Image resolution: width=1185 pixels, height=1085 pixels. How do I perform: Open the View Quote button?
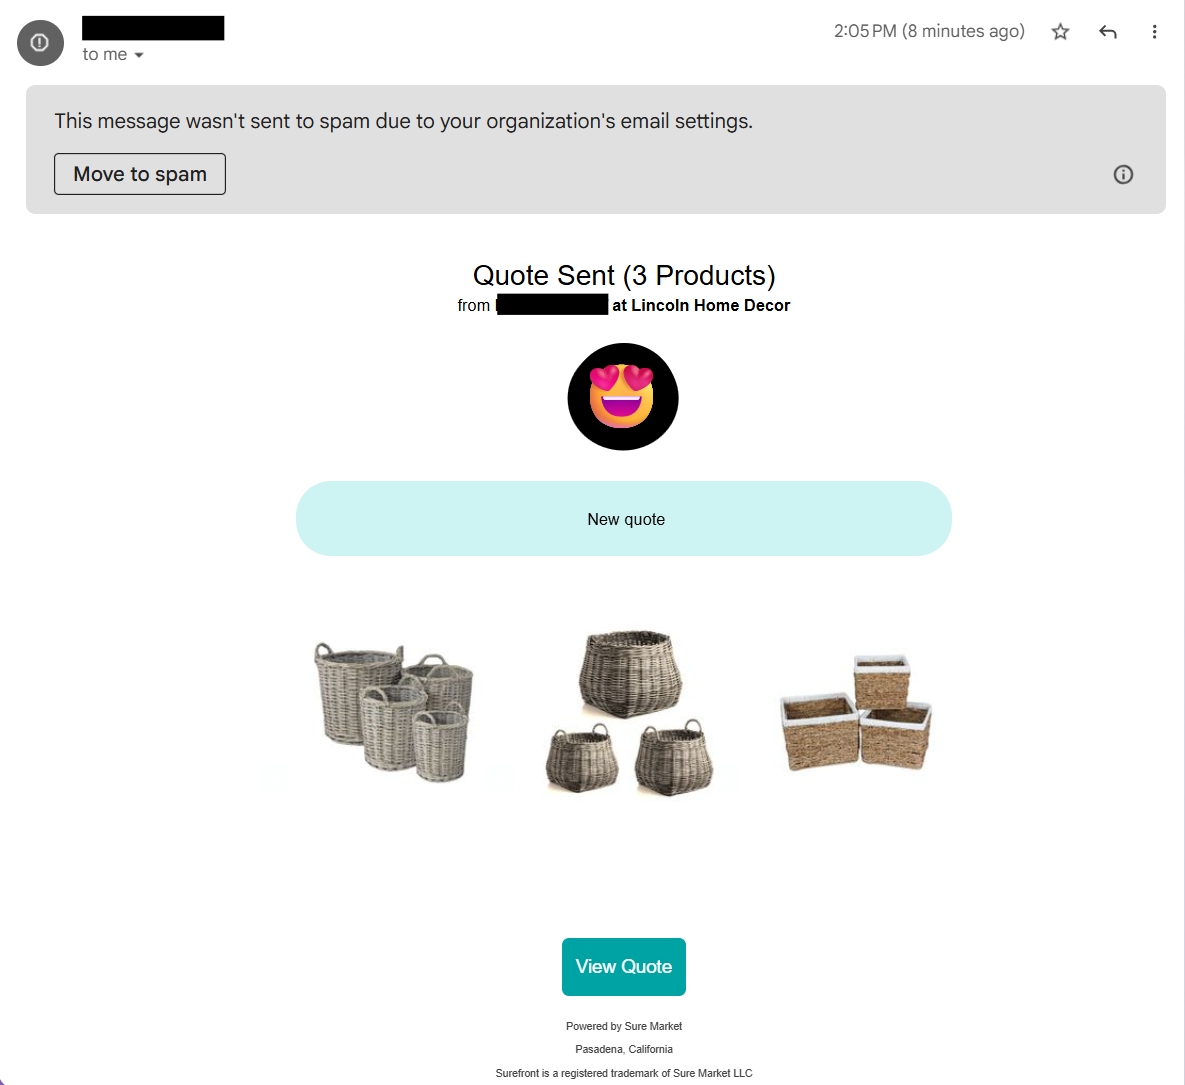tap(623, 966)
